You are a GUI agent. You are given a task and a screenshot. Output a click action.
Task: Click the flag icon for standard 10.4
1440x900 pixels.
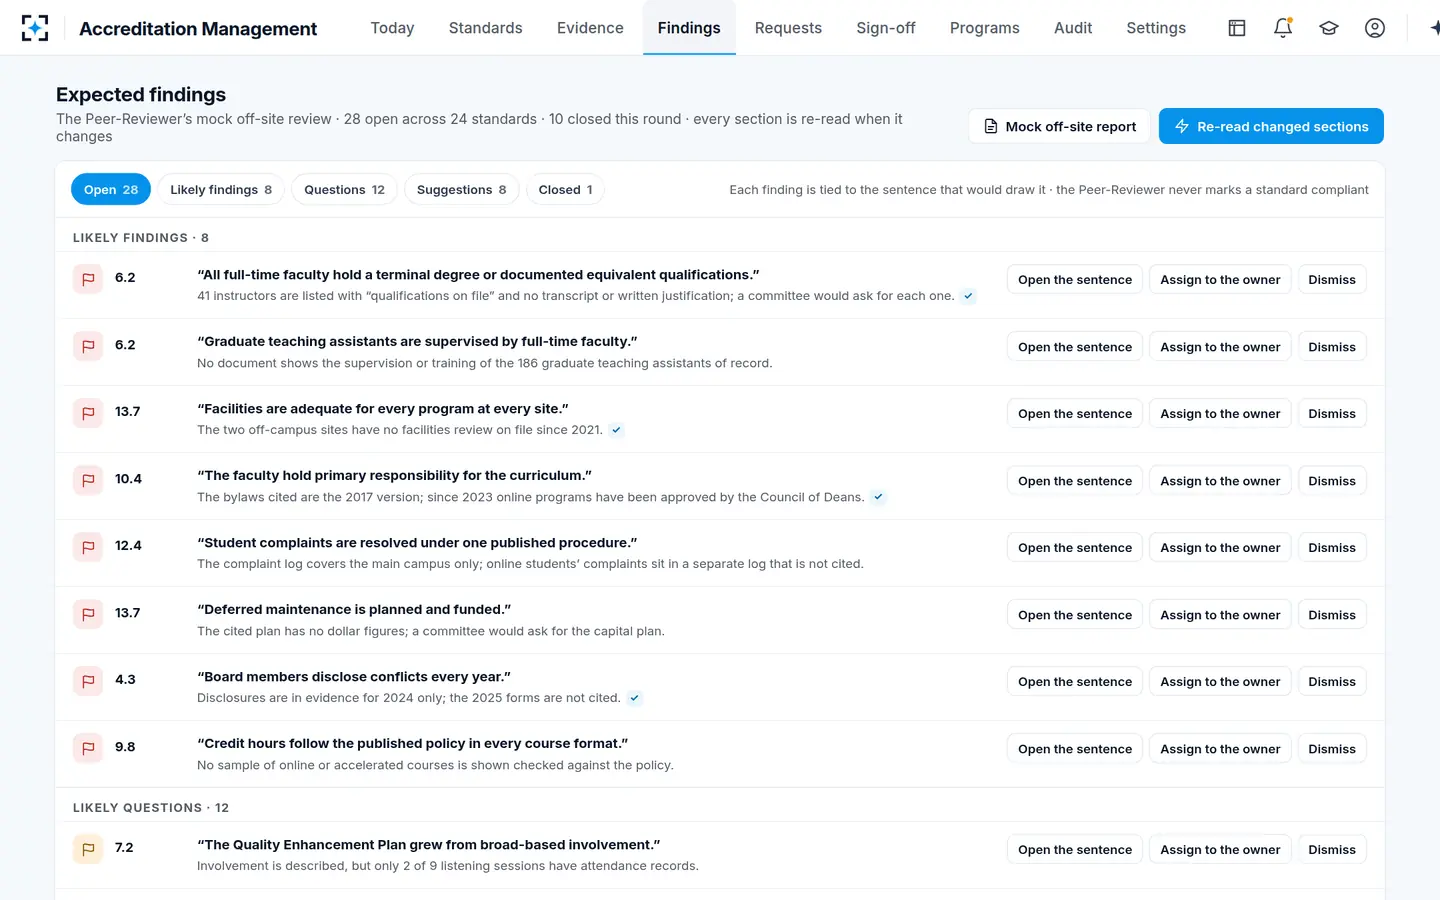88,480
